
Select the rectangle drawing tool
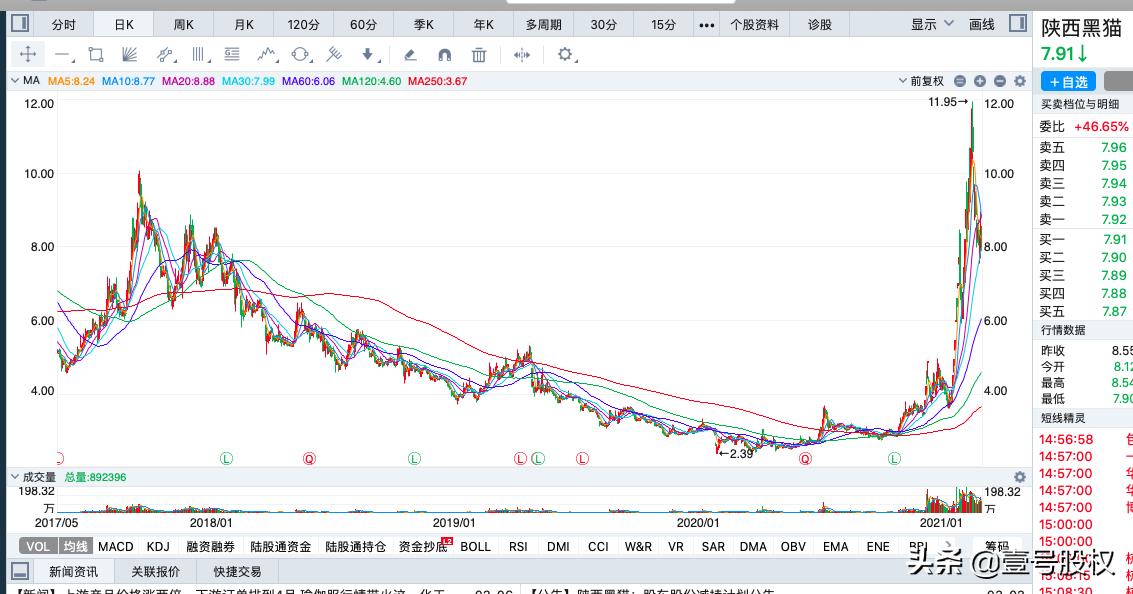pos(94,57)
